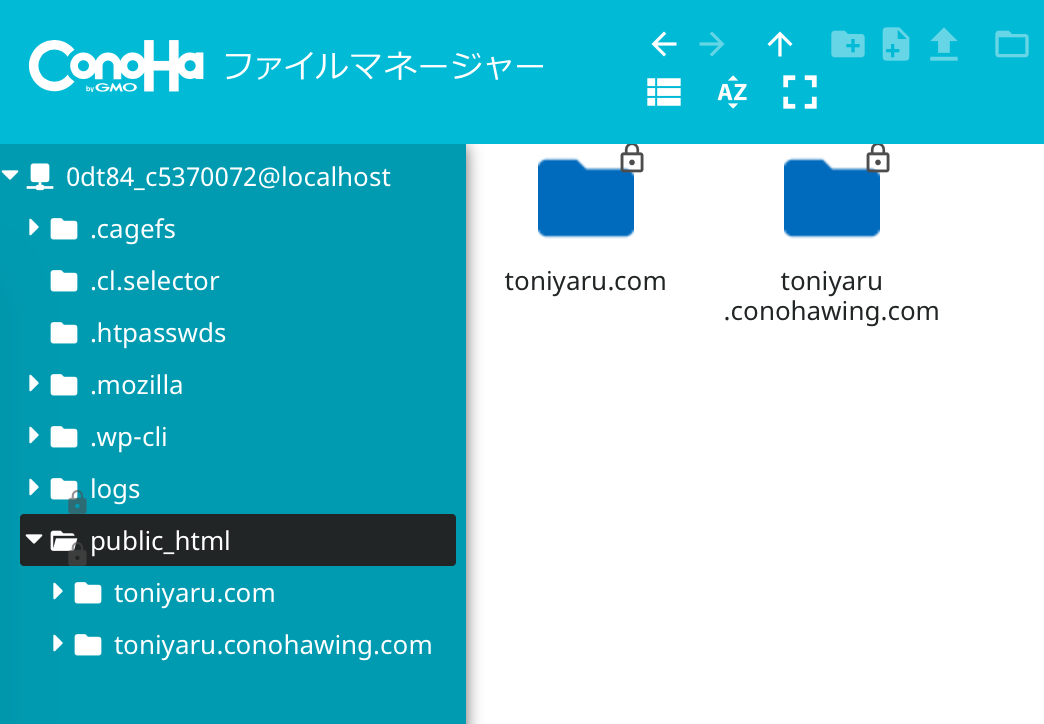Go back with the left arrow icon
1044x724 pixels.
click(664, 45)
